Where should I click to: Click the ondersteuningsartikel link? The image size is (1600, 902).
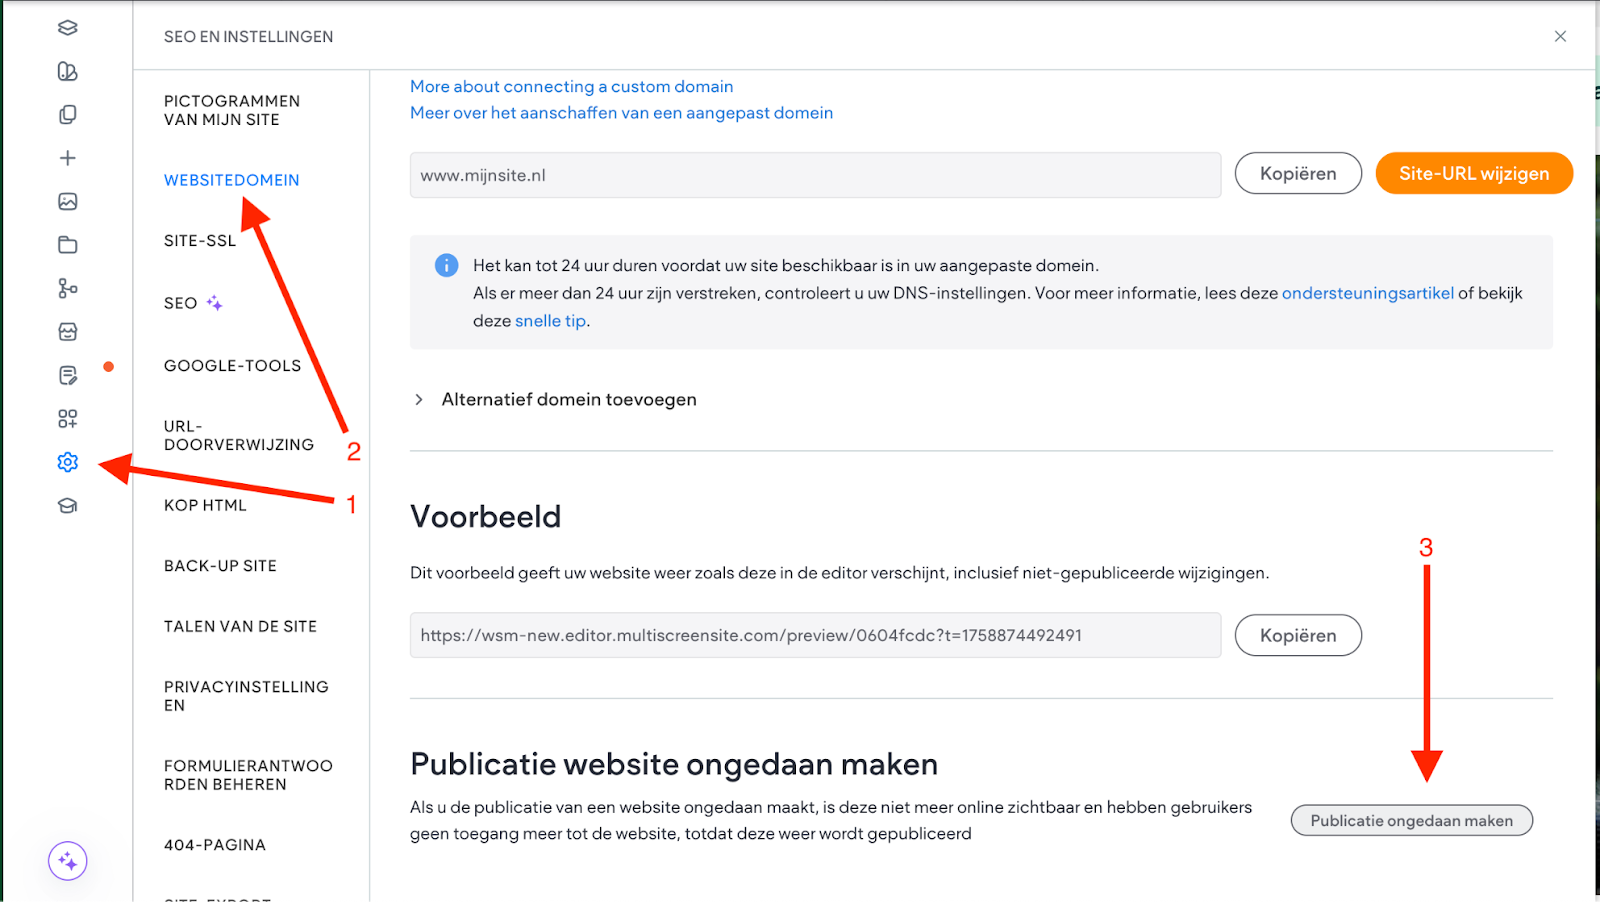point(1367,293)
